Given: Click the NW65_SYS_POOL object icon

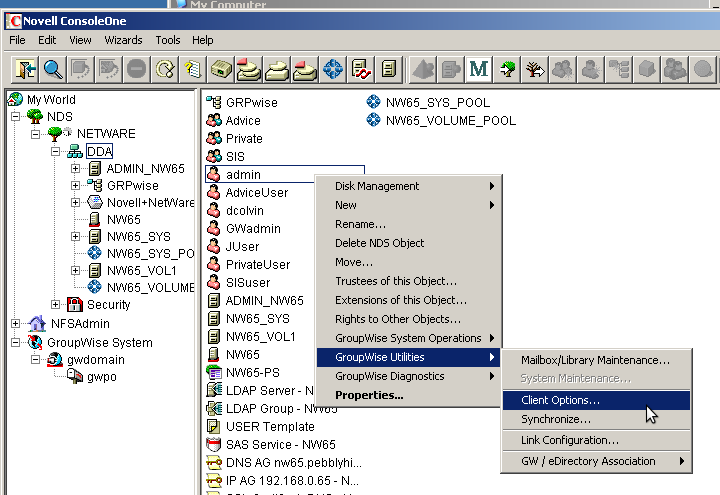Looking at the screenshot, I should point(373,102).
